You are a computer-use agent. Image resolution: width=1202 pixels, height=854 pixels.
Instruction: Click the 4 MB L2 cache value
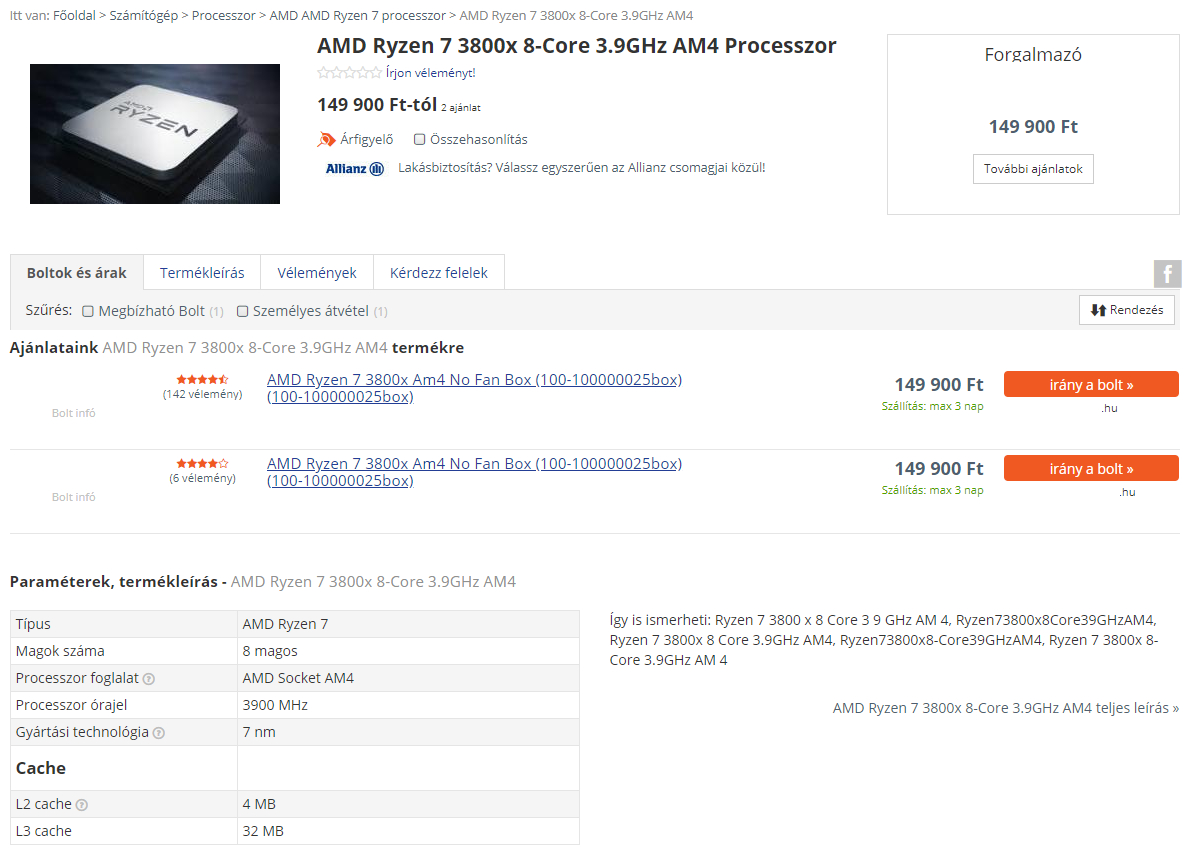(x=259, y=805)
